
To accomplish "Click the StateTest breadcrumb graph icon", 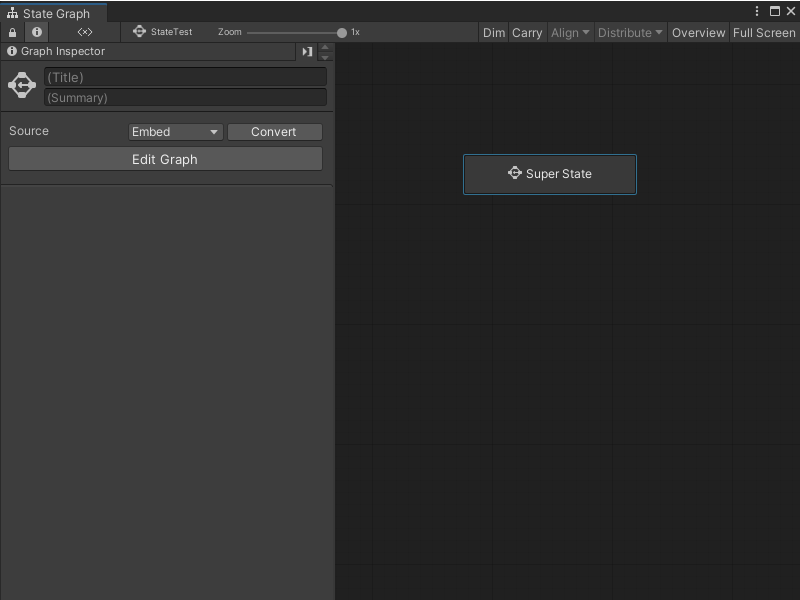I will pos(140,32).
